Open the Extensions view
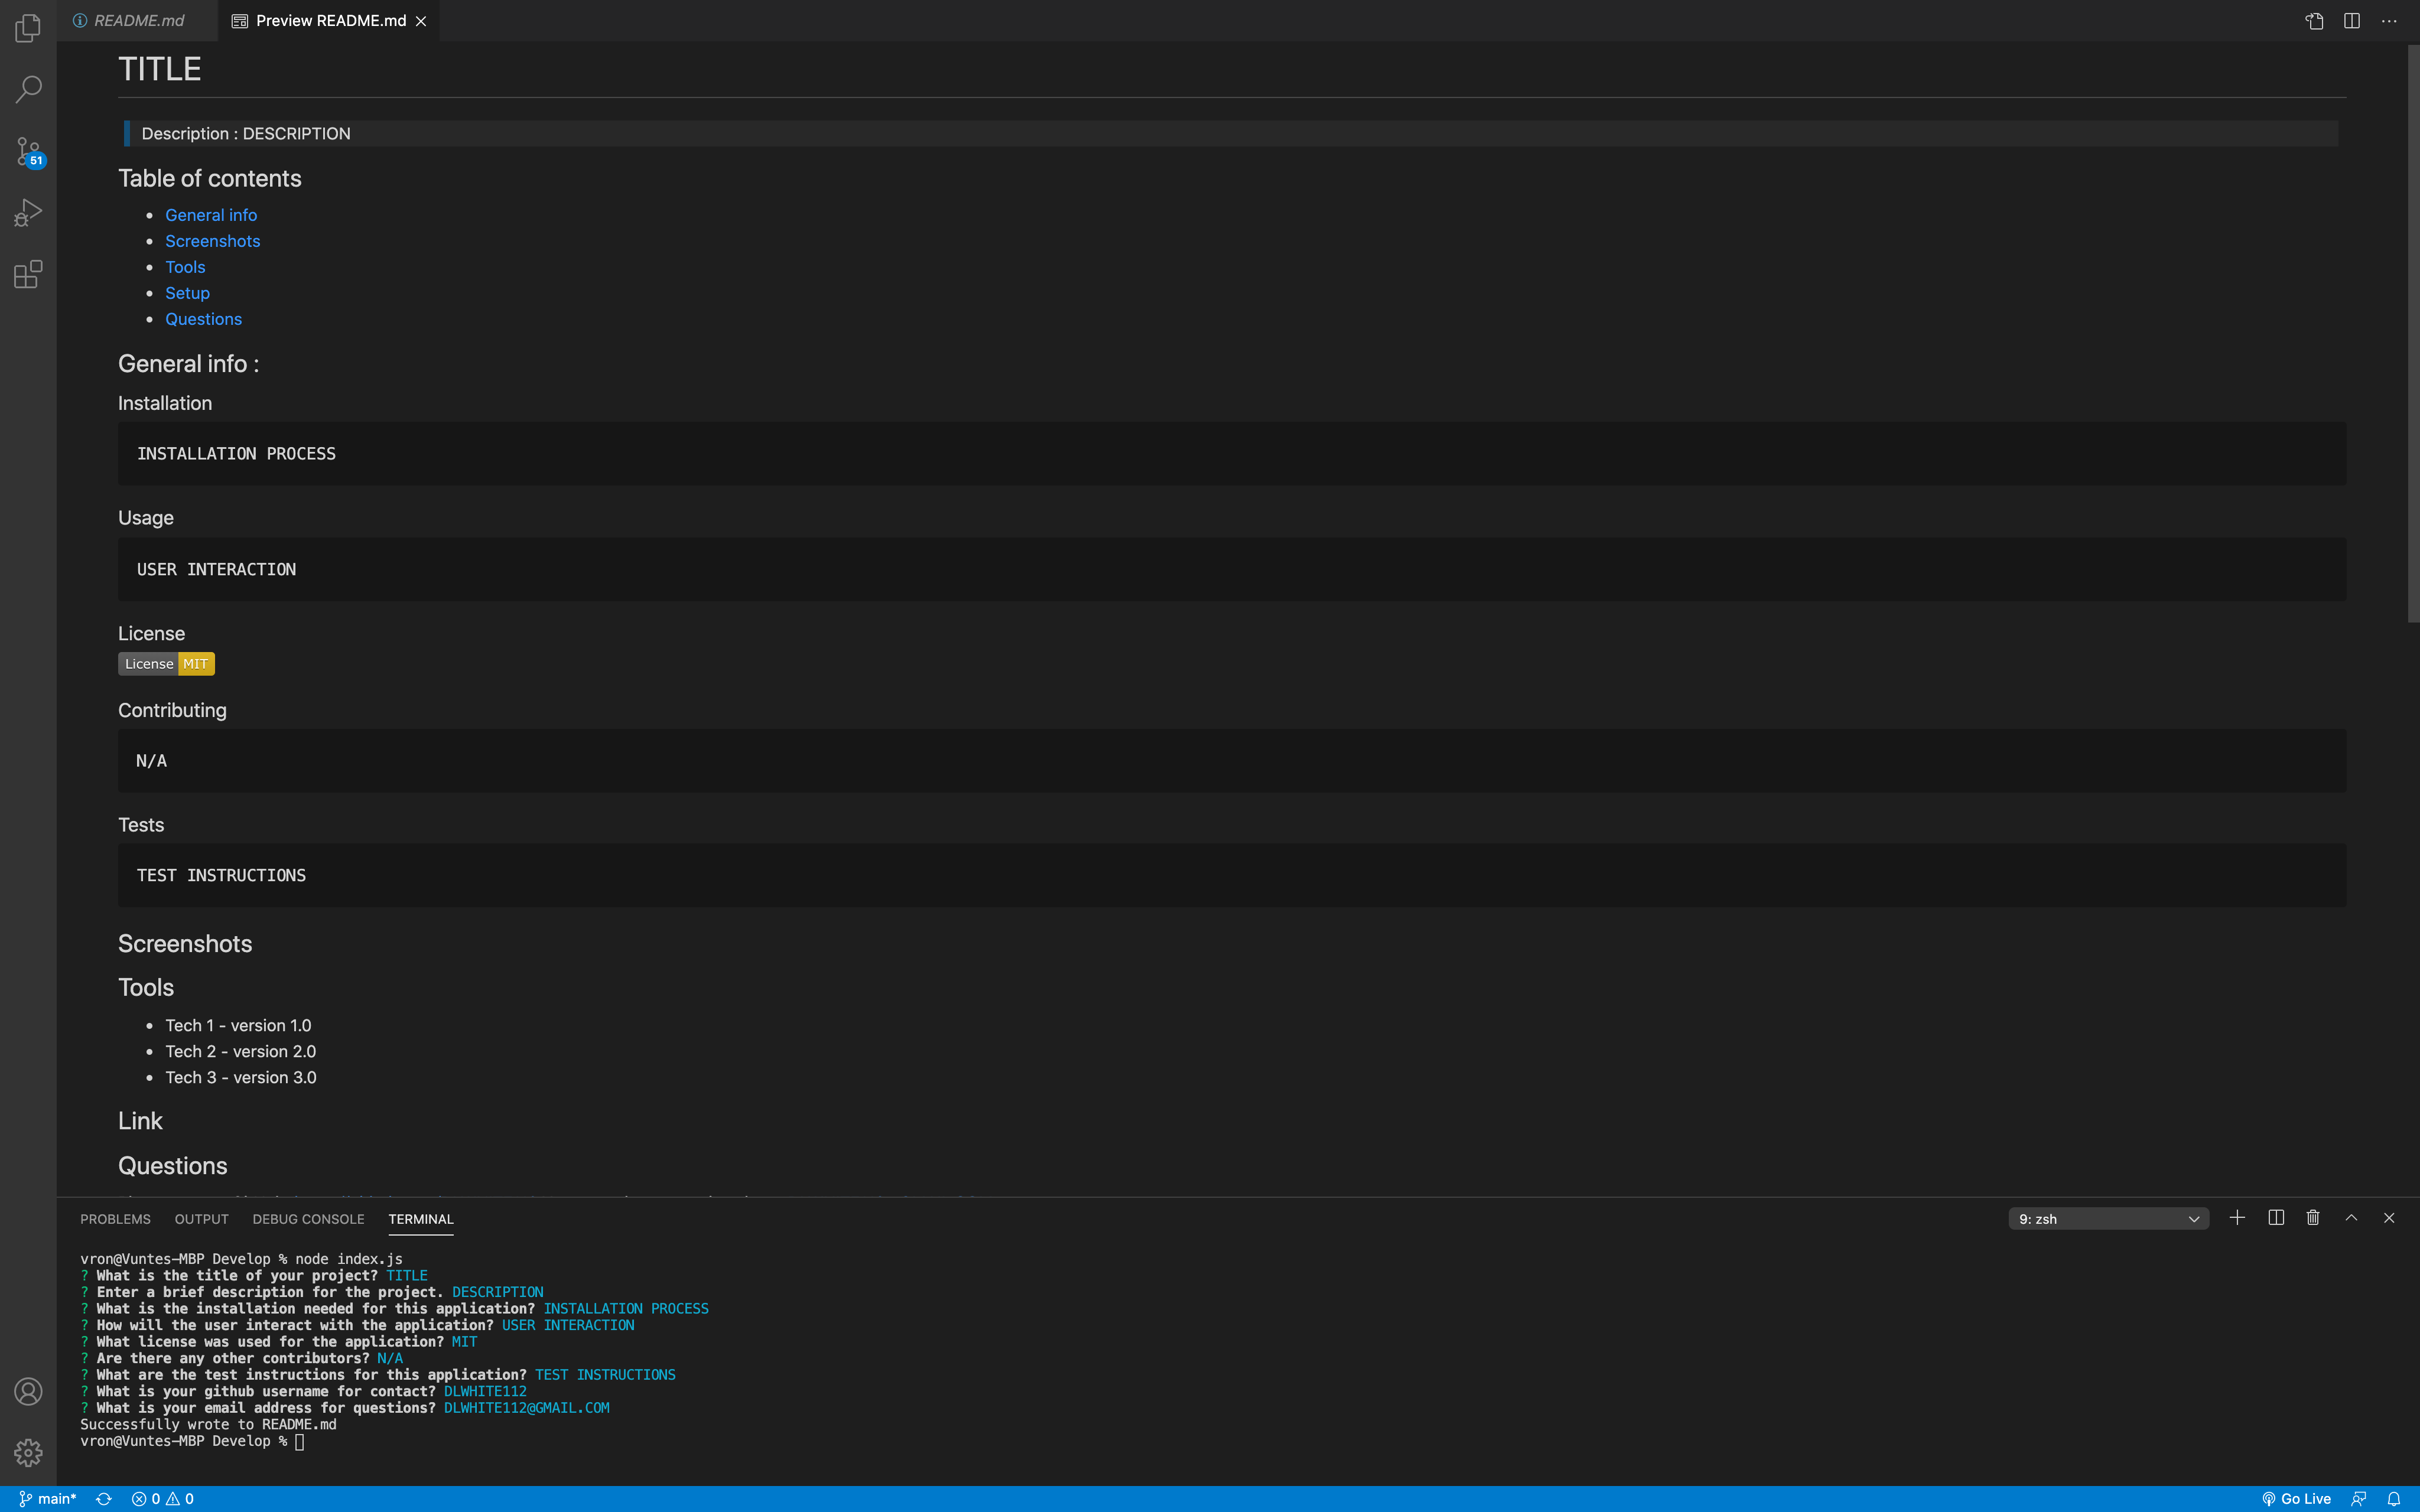The image size is (2420, 1512). tap(28, 274)
